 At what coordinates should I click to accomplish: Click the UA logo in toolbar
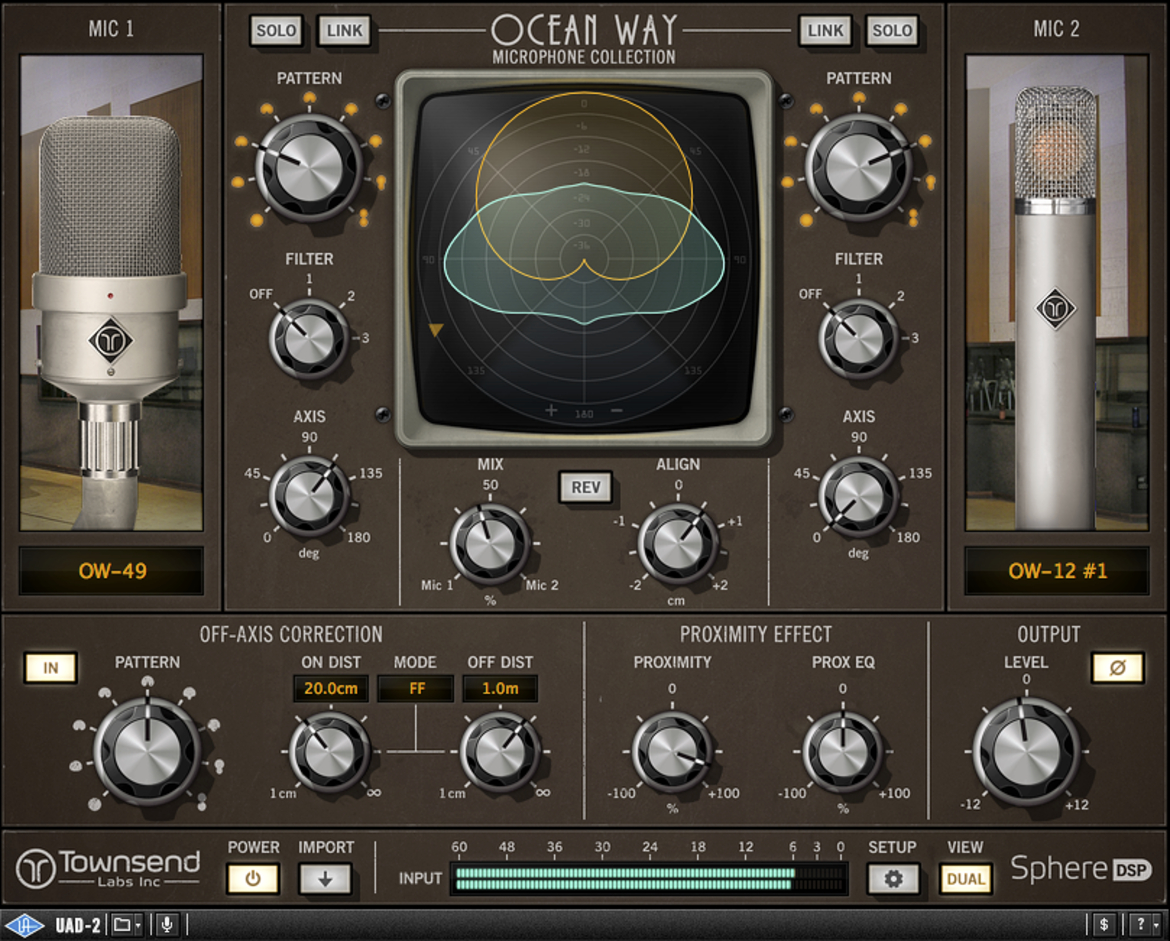(x=25, y=926)
